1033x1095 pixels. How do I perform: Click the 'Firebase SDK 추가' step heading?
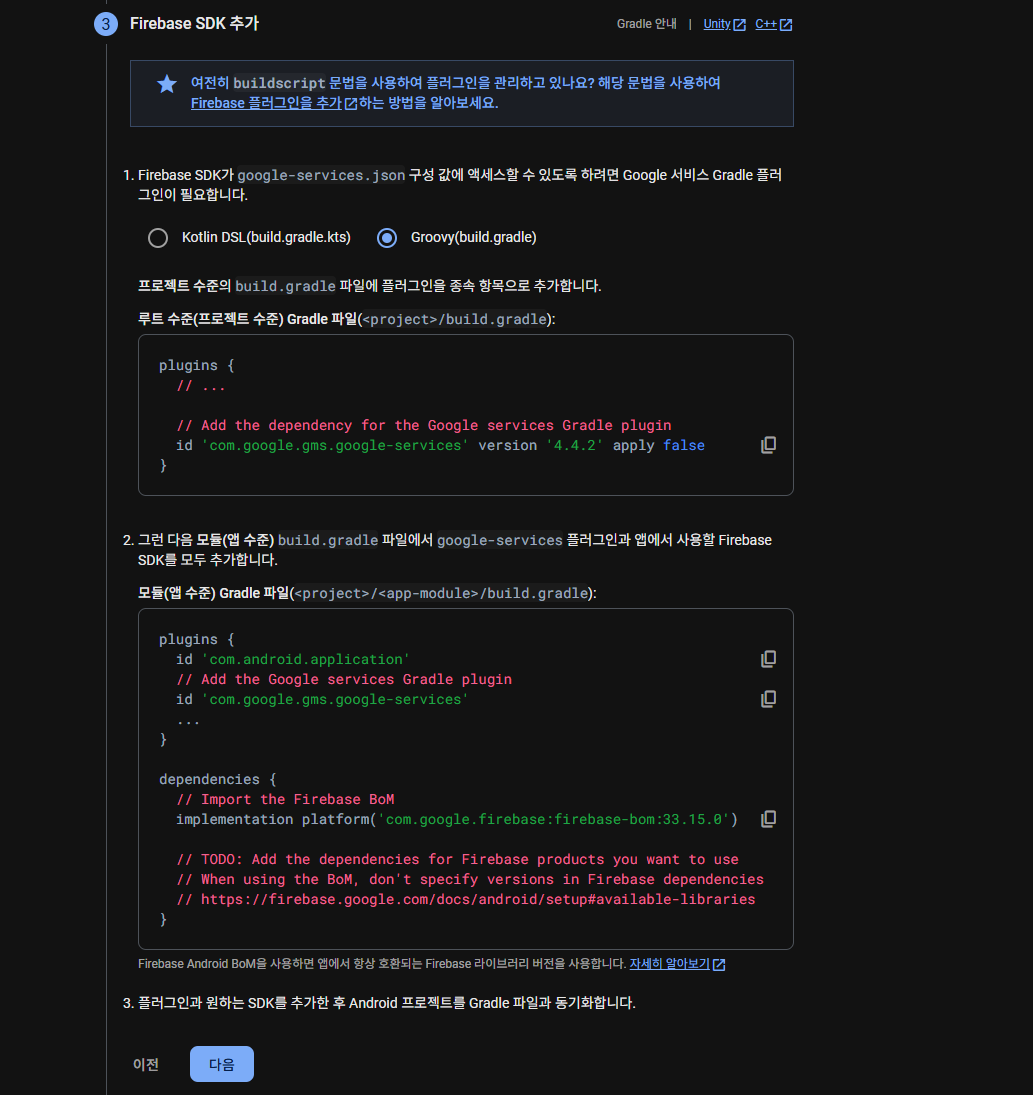pyautogui.click(x=194, y=24)
